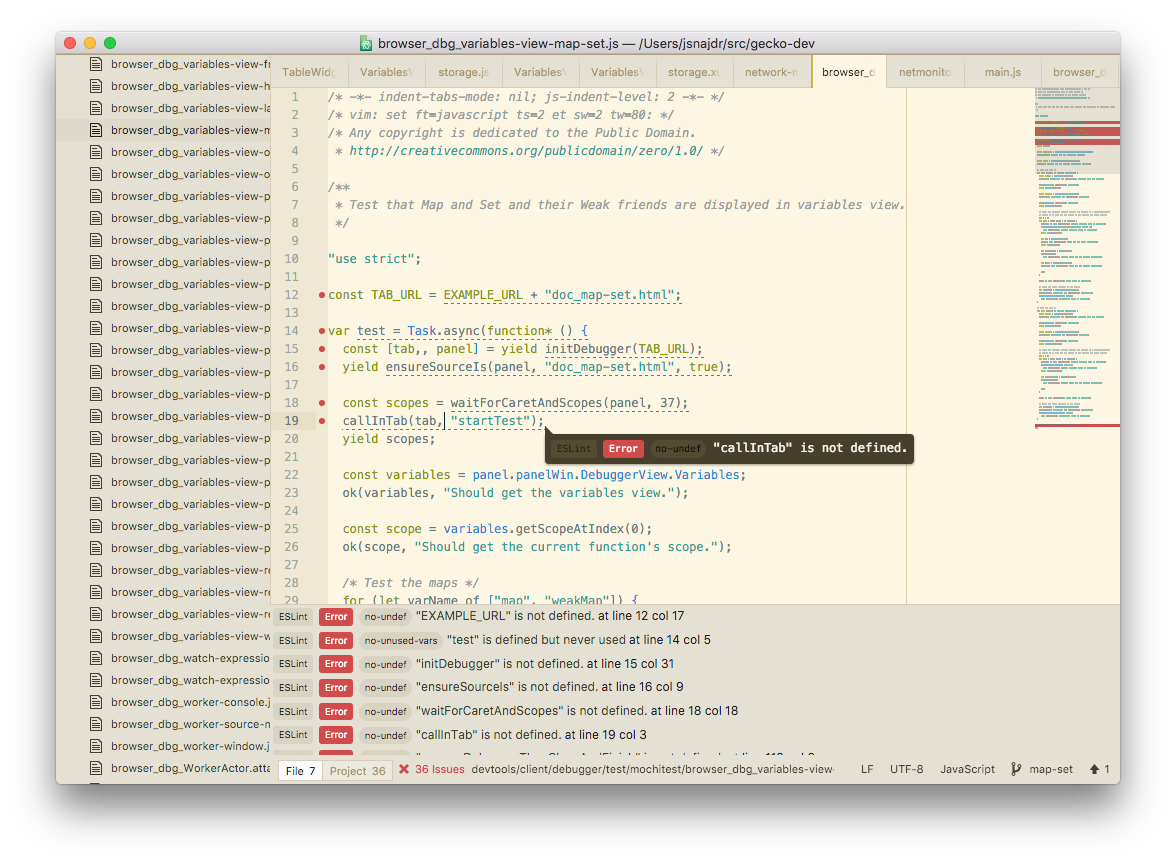Click the JS file icon in the title bar
Screen dimensions: 1176x864
(x=366, y=44)
